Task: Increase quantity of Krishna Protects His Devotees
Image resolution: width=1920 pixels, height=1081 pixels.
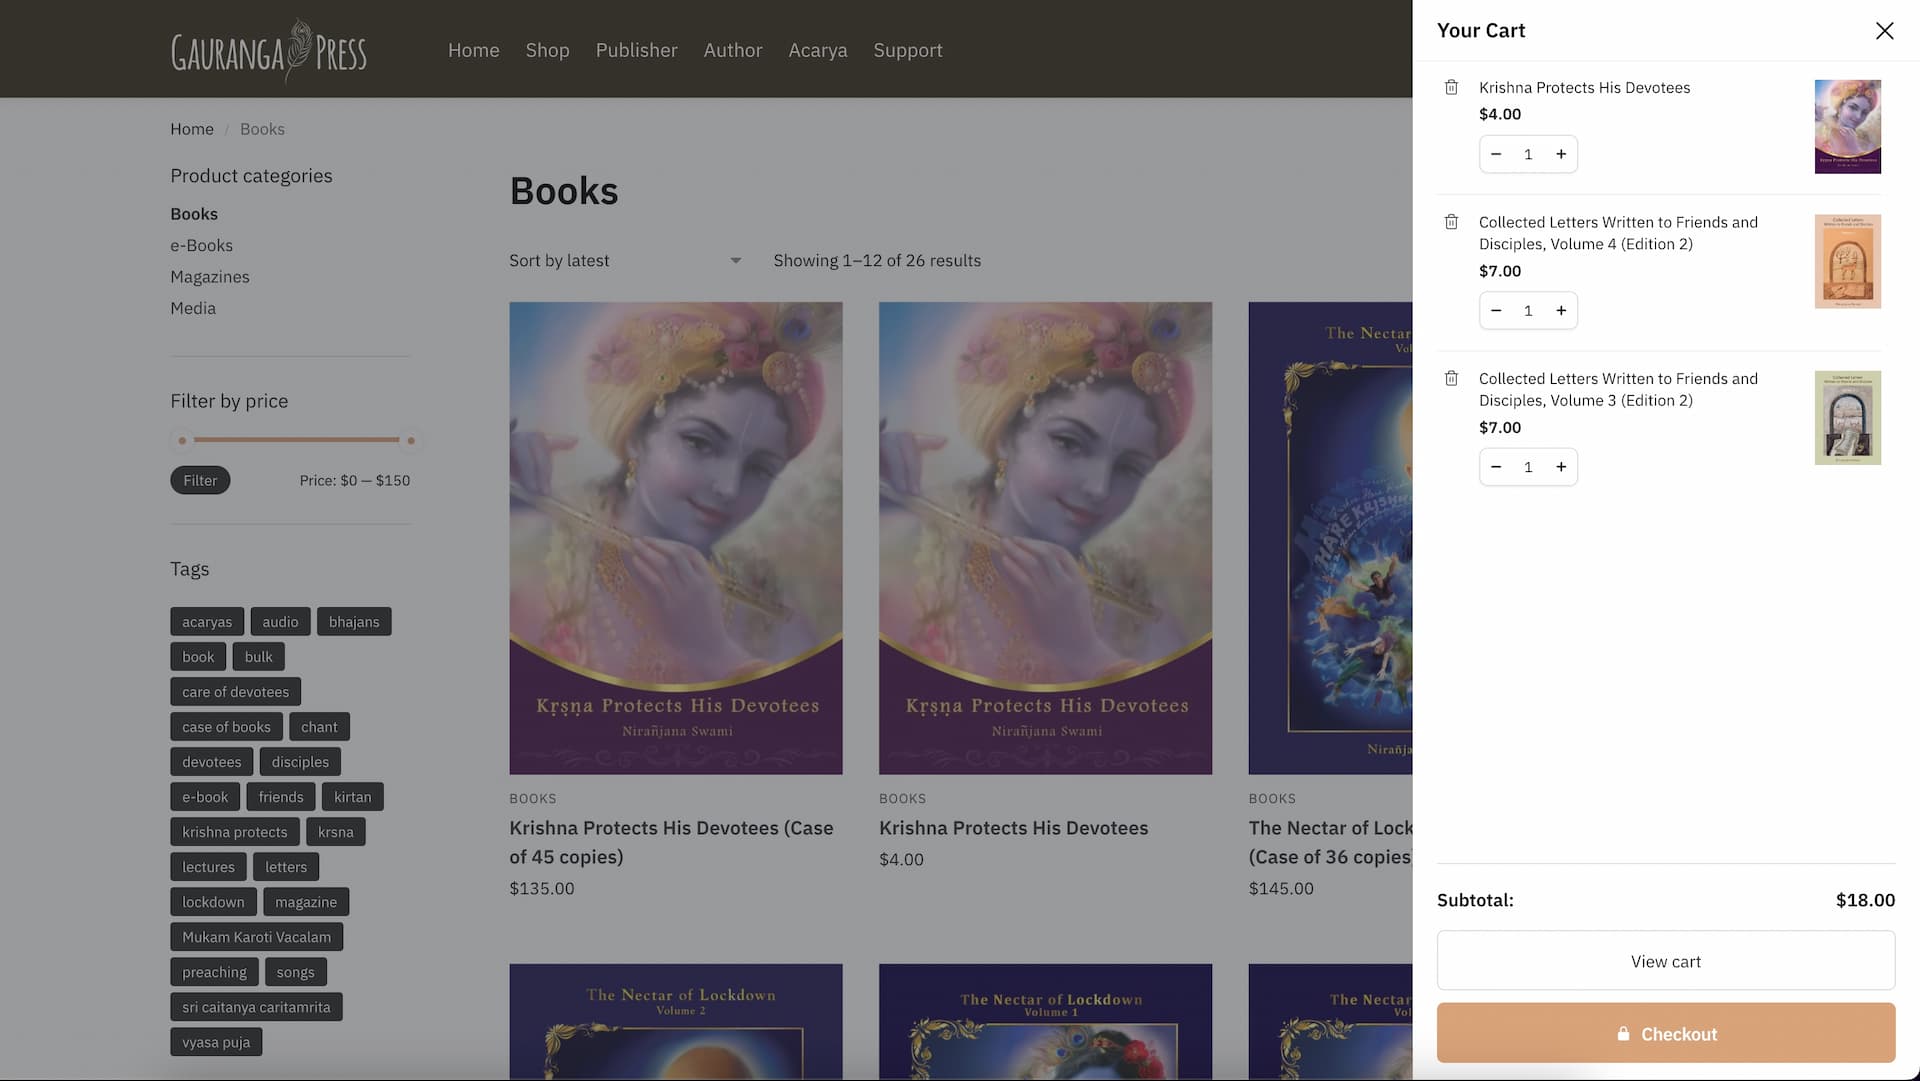Action: point(1560,154)
